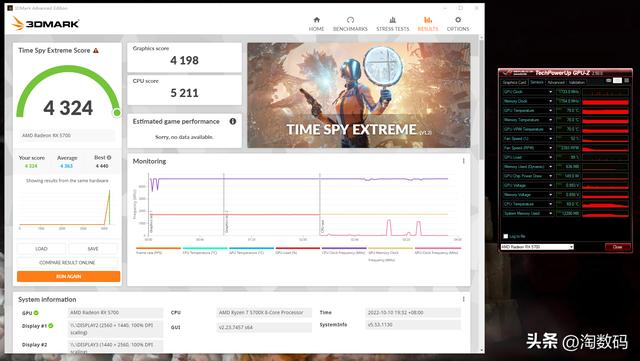Image resolution: width=640 pixels, height=361 pixels.
Task: Click Memory Clock red graph bar in GPU-Z
Action: 605,102
